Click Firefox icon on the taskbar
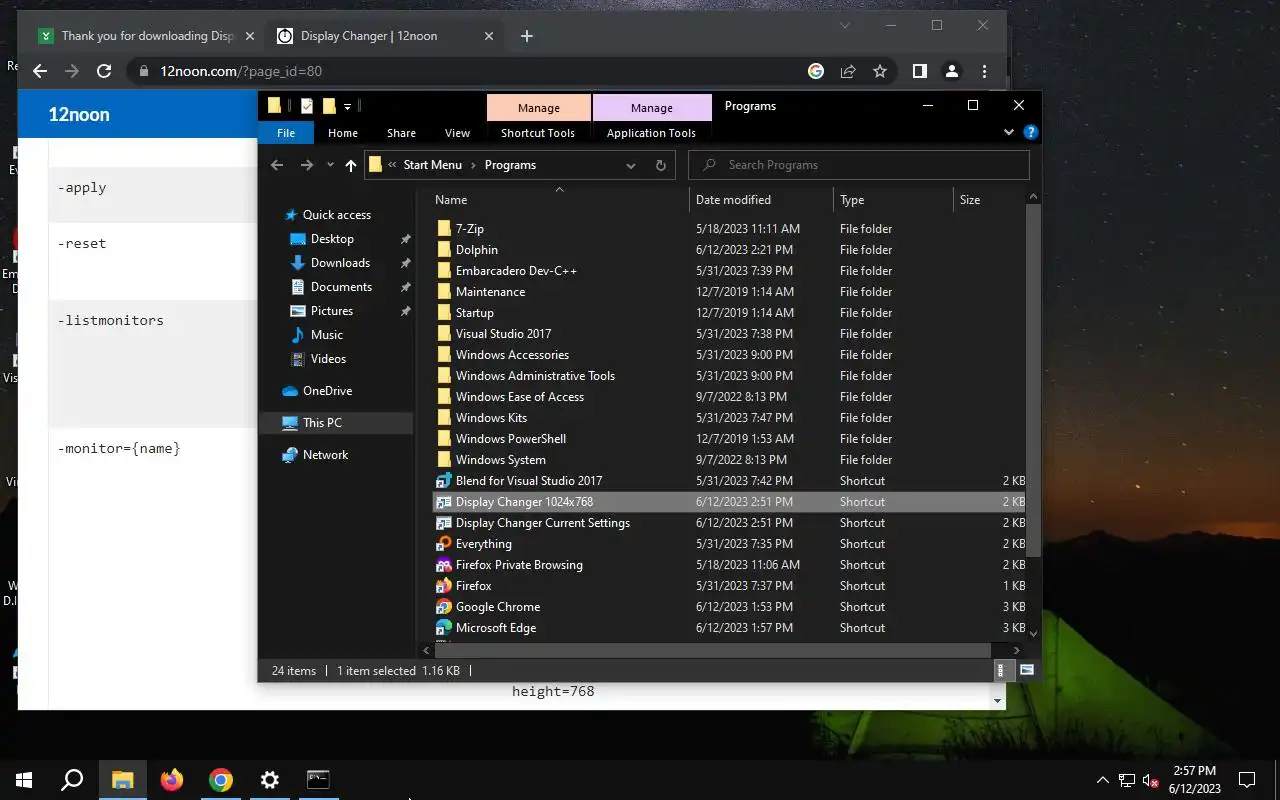 point(172,780)
